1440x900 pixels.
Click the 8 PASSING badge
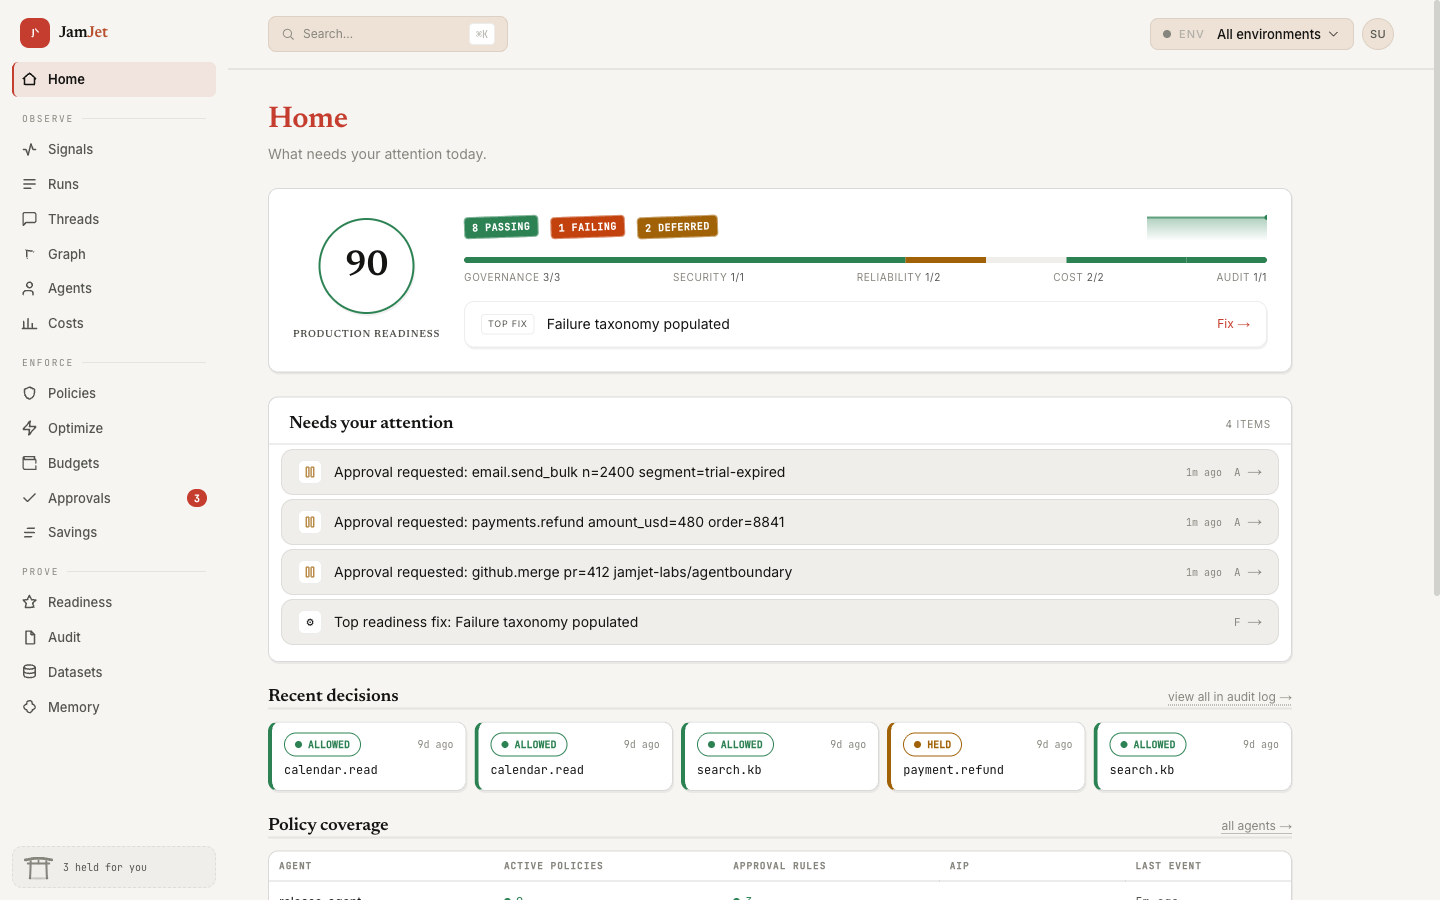pos(501,227)
